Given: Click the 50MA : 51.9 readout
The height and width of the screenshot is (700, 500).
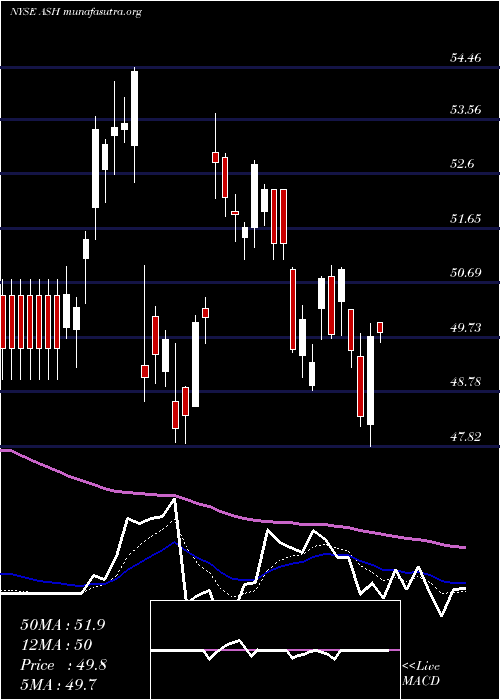Looking at the screenshot, I should pyautogui.click(x=63, y=625).
